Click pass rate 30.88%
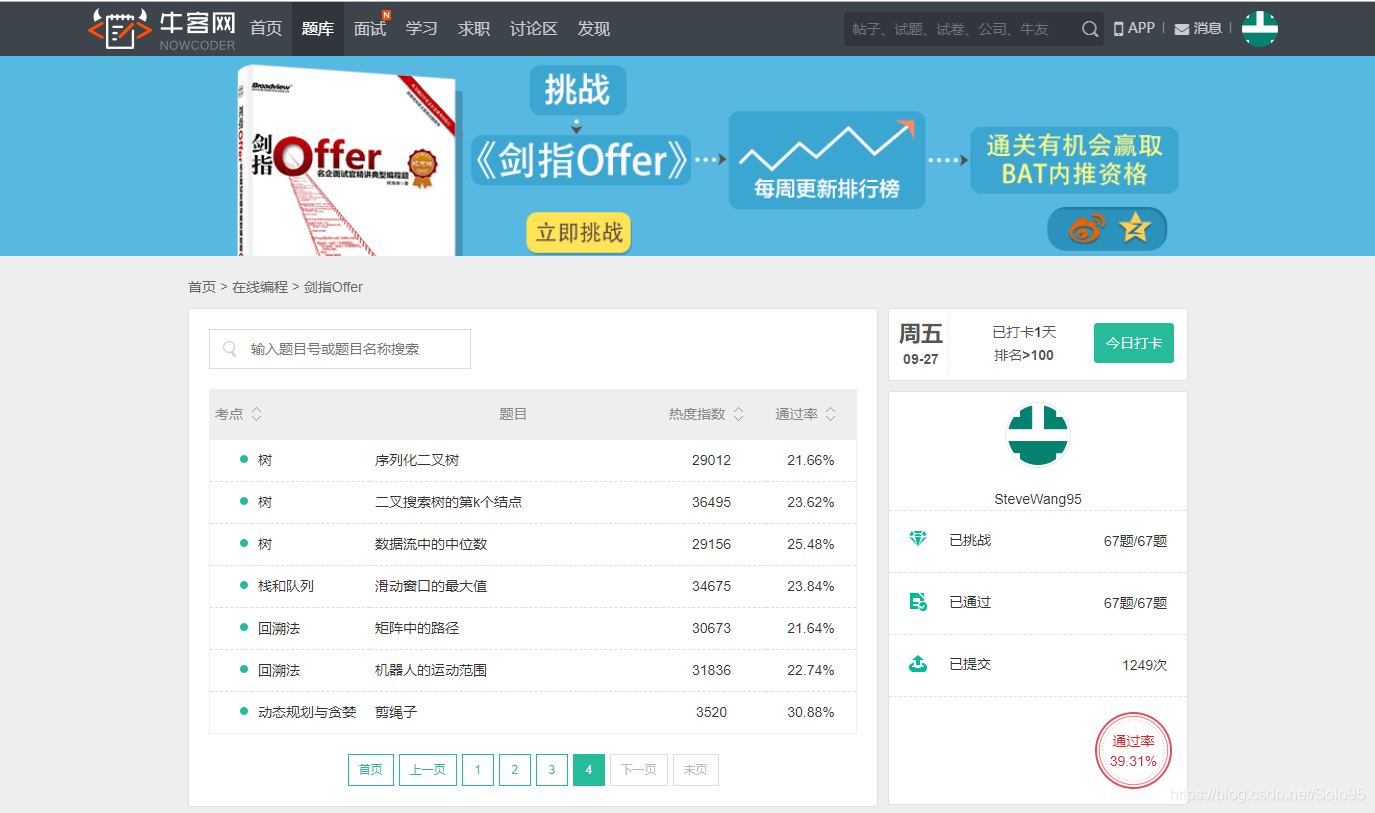Screen dimensions: 1375x813 (811, 712)
